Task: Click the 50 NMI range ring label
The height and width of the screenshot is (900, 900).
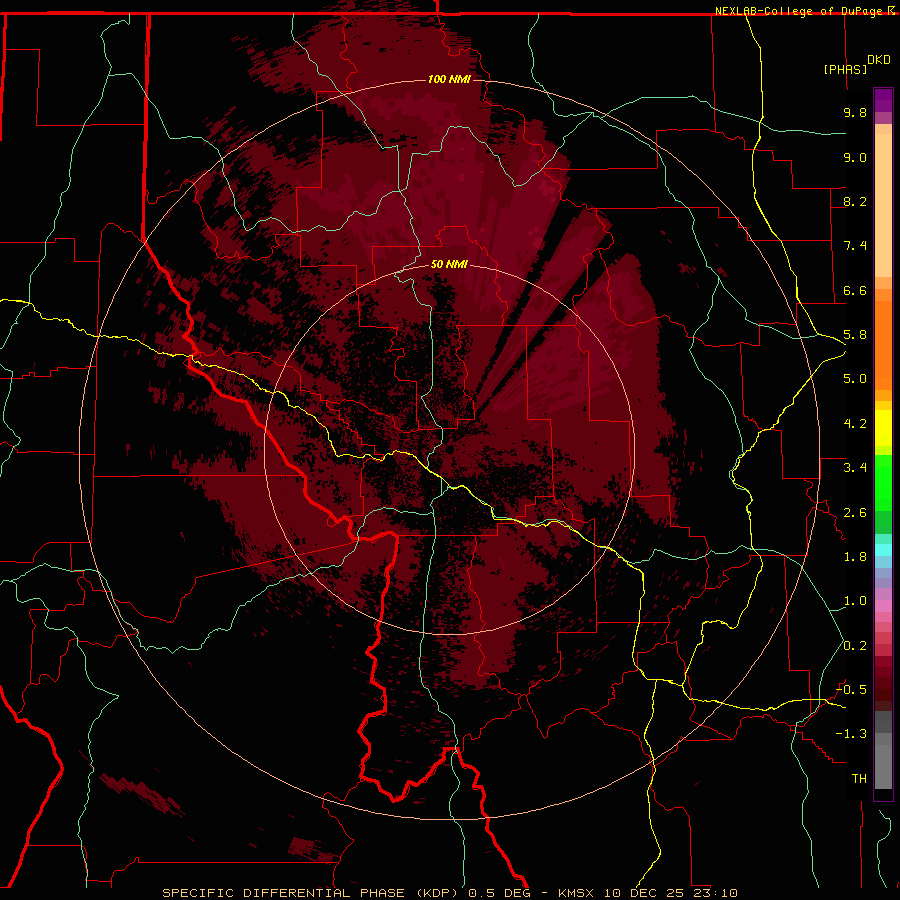Action: pos(449,264)
